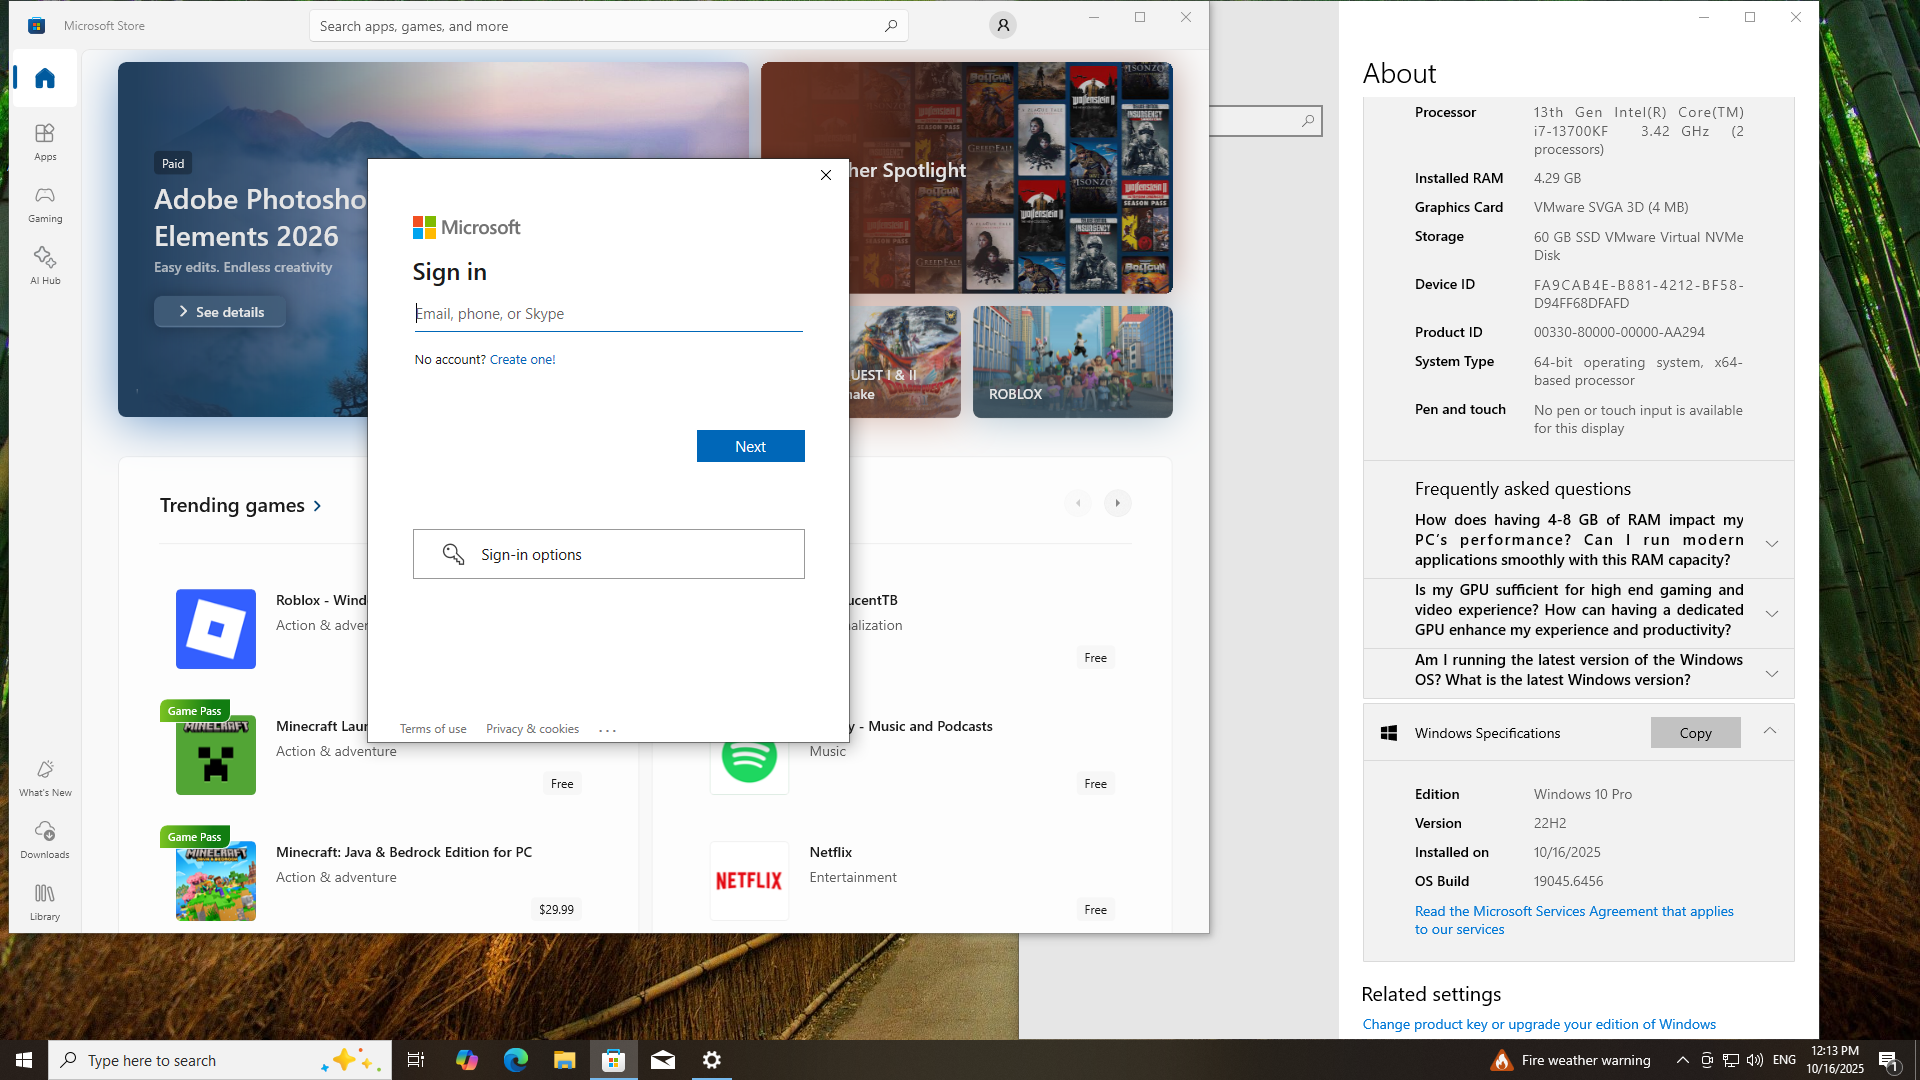1920x1080 pixels.
Task: Open the Sign-in options
Action: 608,554
